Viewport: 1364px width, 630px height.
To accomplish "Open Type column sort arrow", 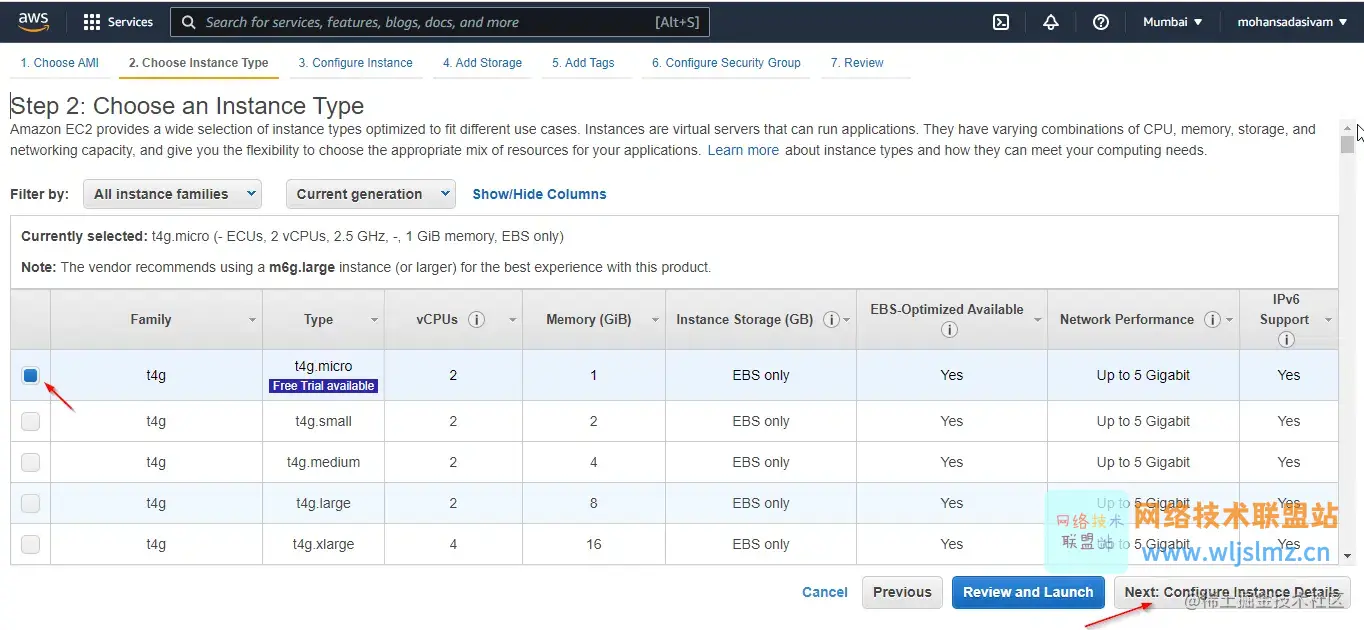I will tap(374, 320).
